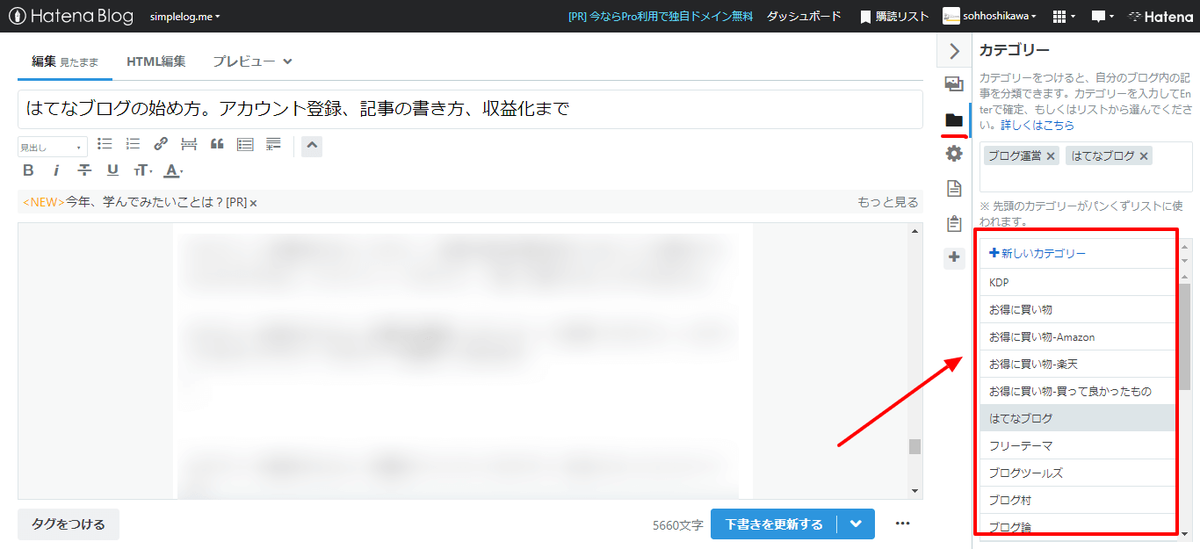Toggle bold formatting
The image size is (1200, 549).
tap(28, 170)
